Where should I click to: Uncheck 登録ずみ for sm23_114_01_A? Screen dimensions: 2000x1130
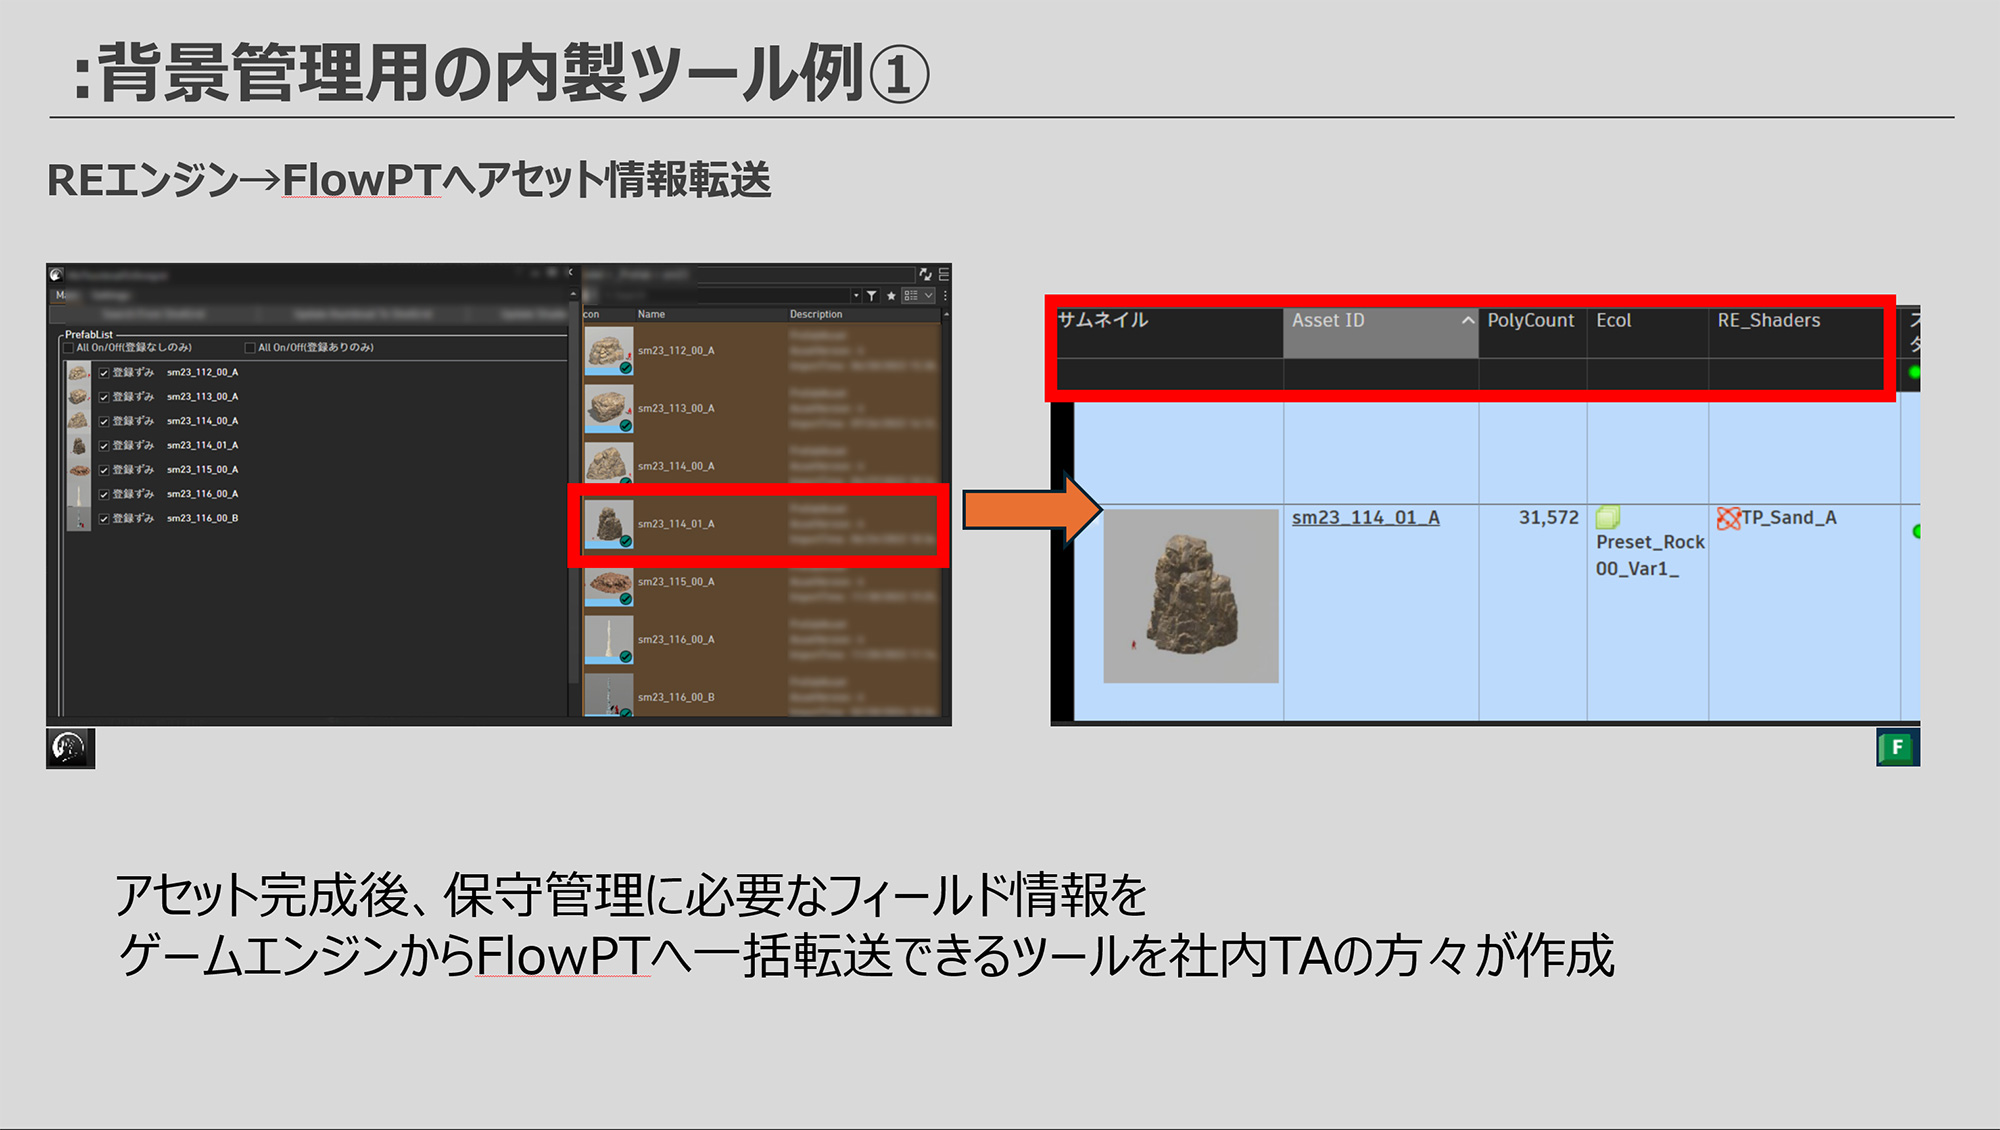point(104,444)
